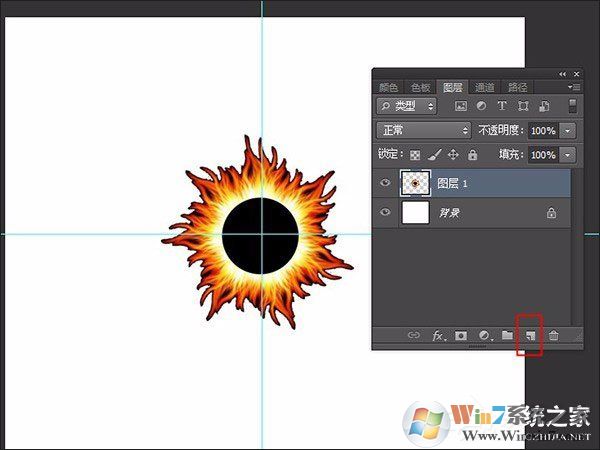Switch to the 路径 tab
Viewport: 600px width, 450px height.
pyautogui.click(x=517, y=87)
